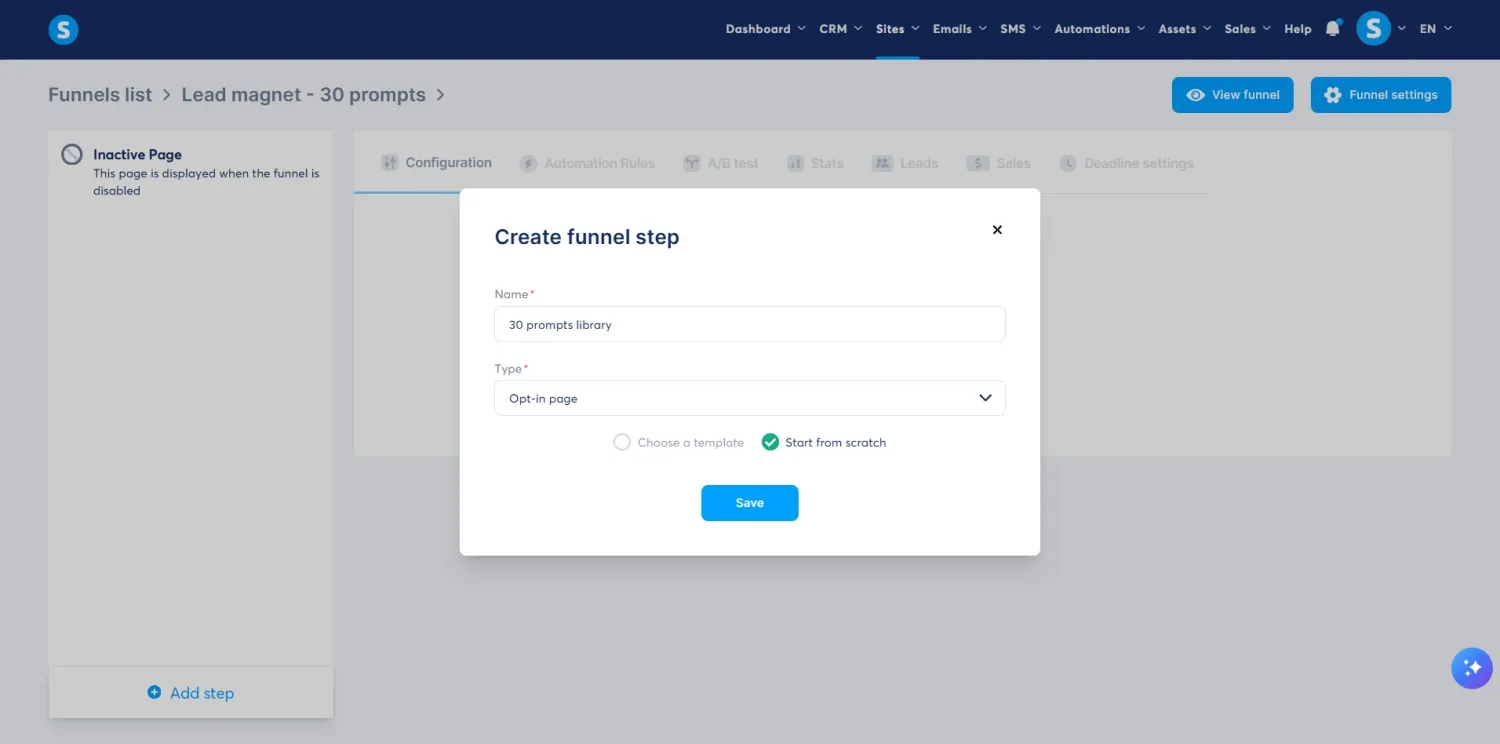Viewport: 1500px width, 744px height.
Task: Click the A/B test tab icon
Action: [x=691, y=163]
